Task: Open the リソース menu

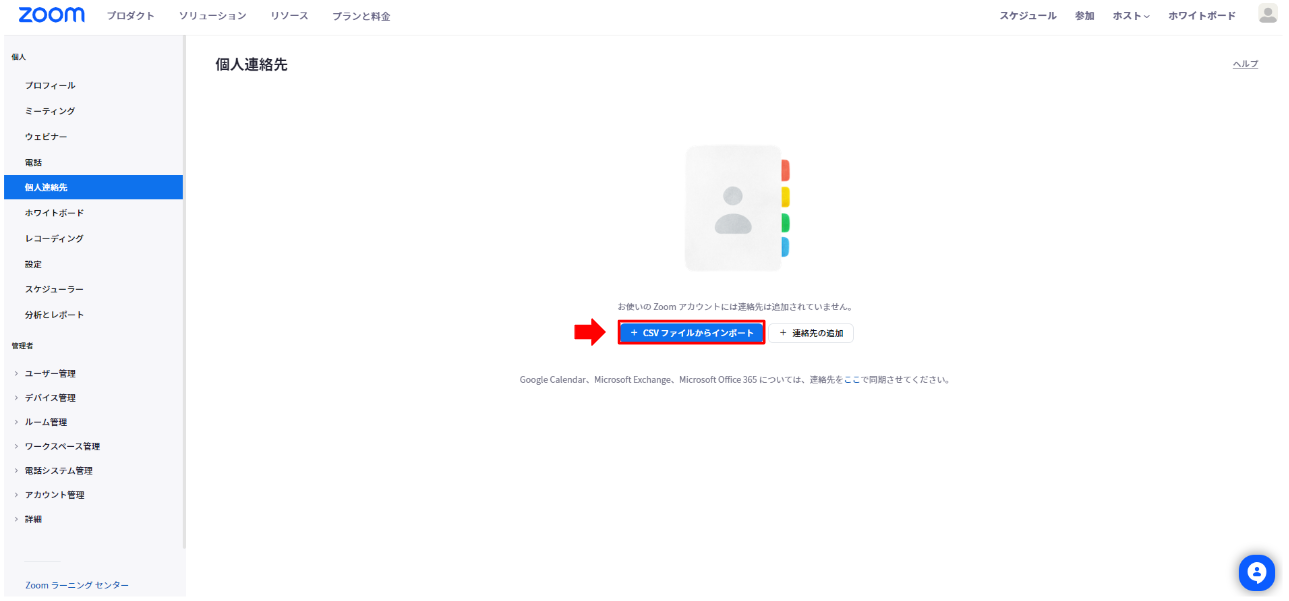Action: 289,16
